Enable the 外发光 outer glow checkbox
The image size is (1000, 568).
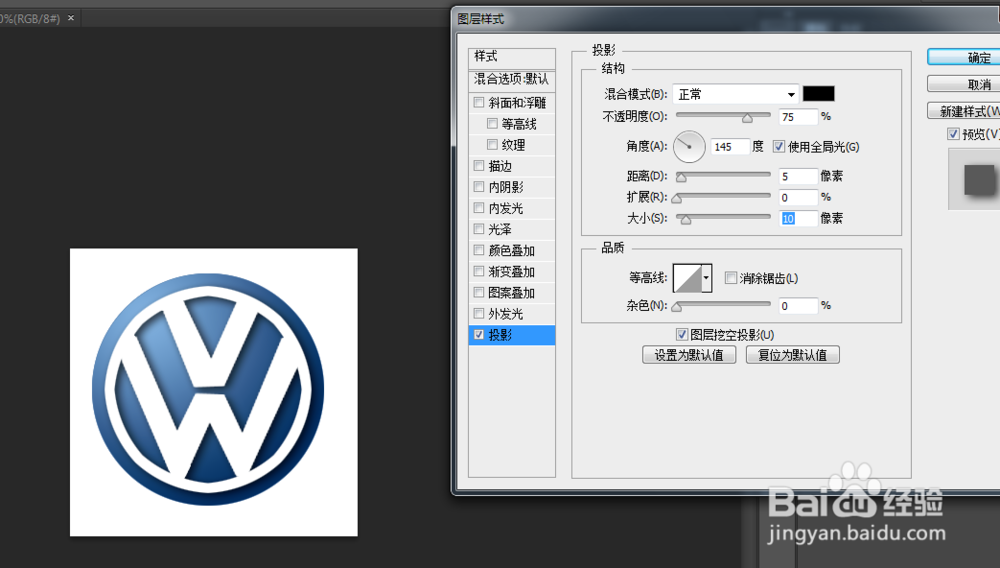[x=479, y=313]
